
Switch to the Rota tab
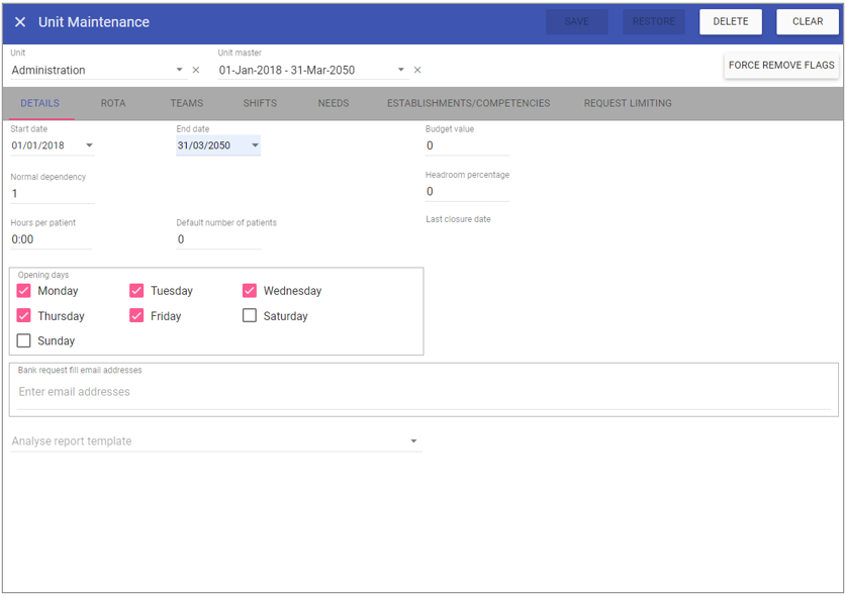[x=113, y=103]
